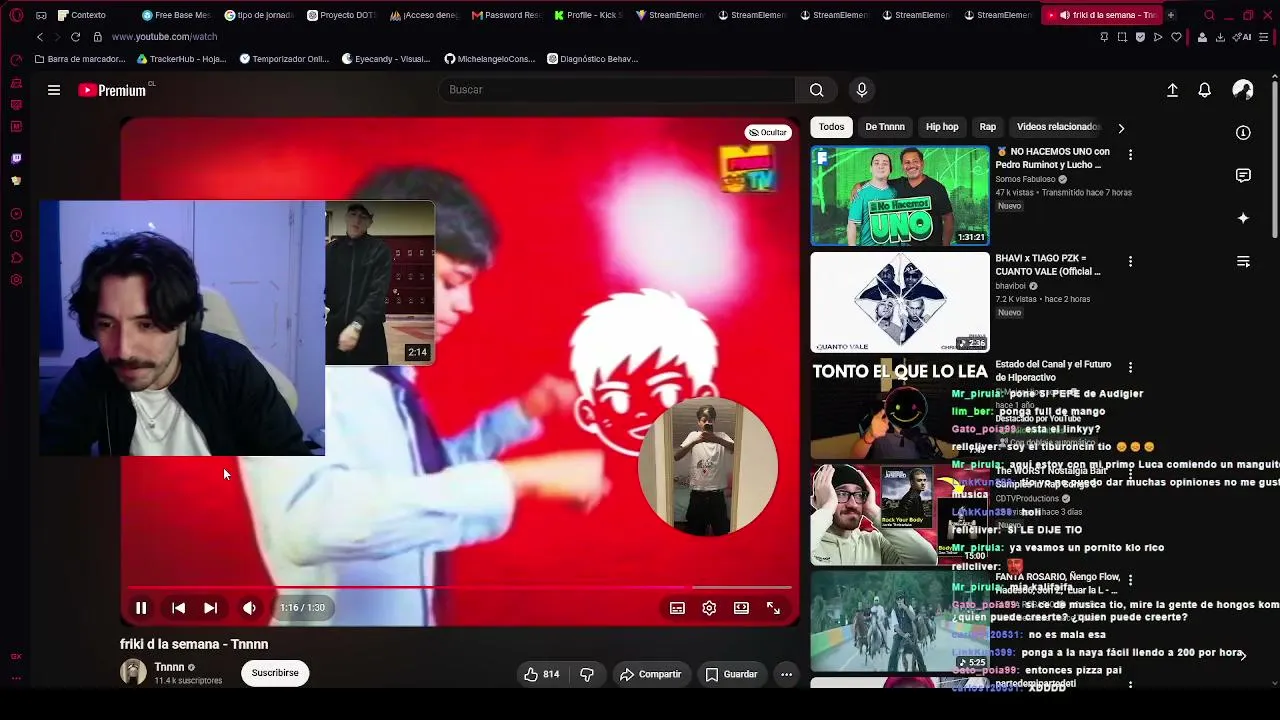Open a new browser tab
Image resolution: width=1280 pixels, height=720 pixels.
pos(1171,15)
